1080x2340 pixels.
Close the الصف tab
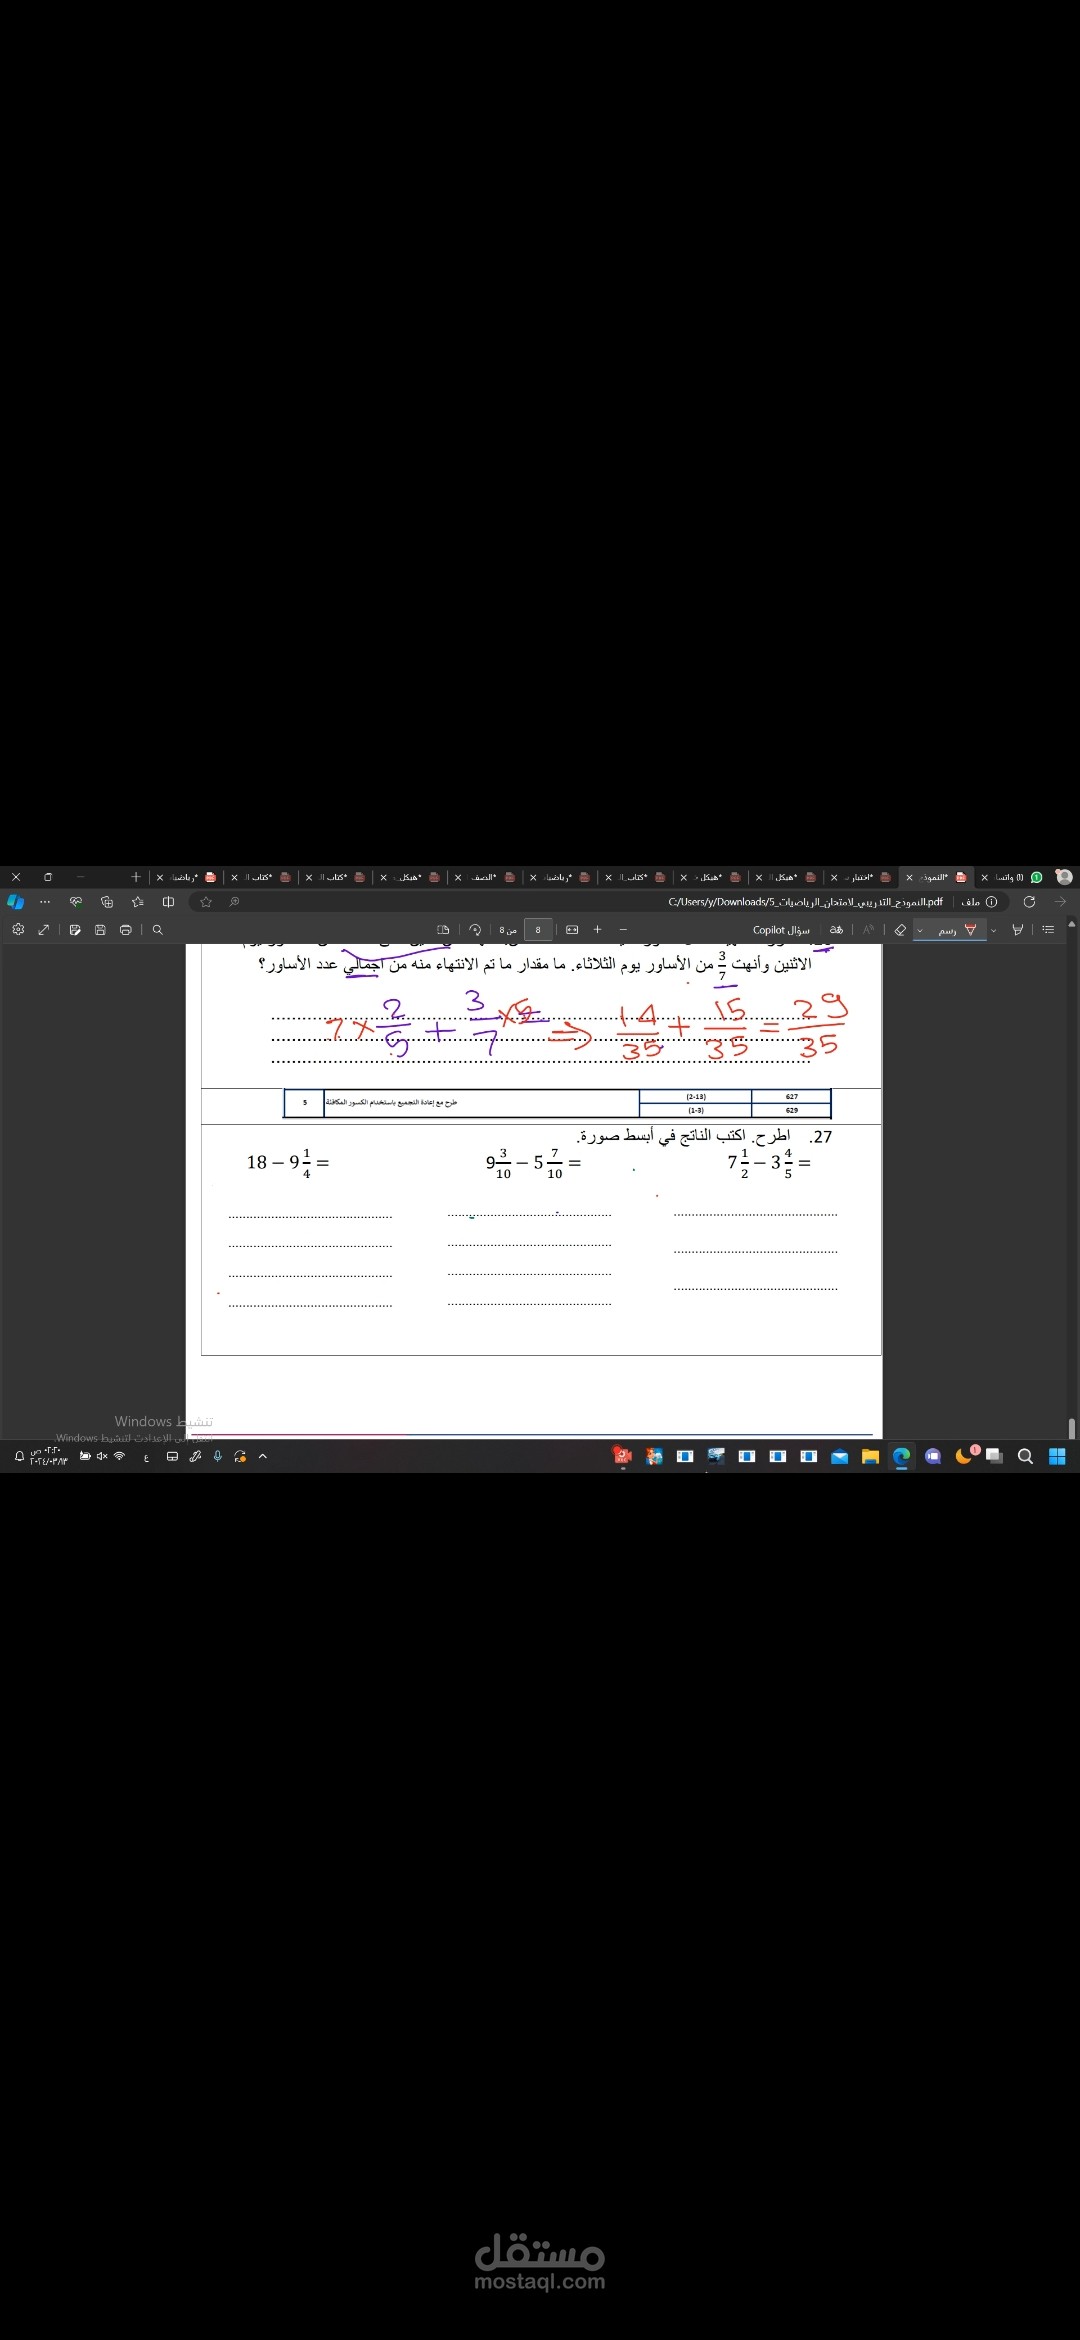coord(458,877)
